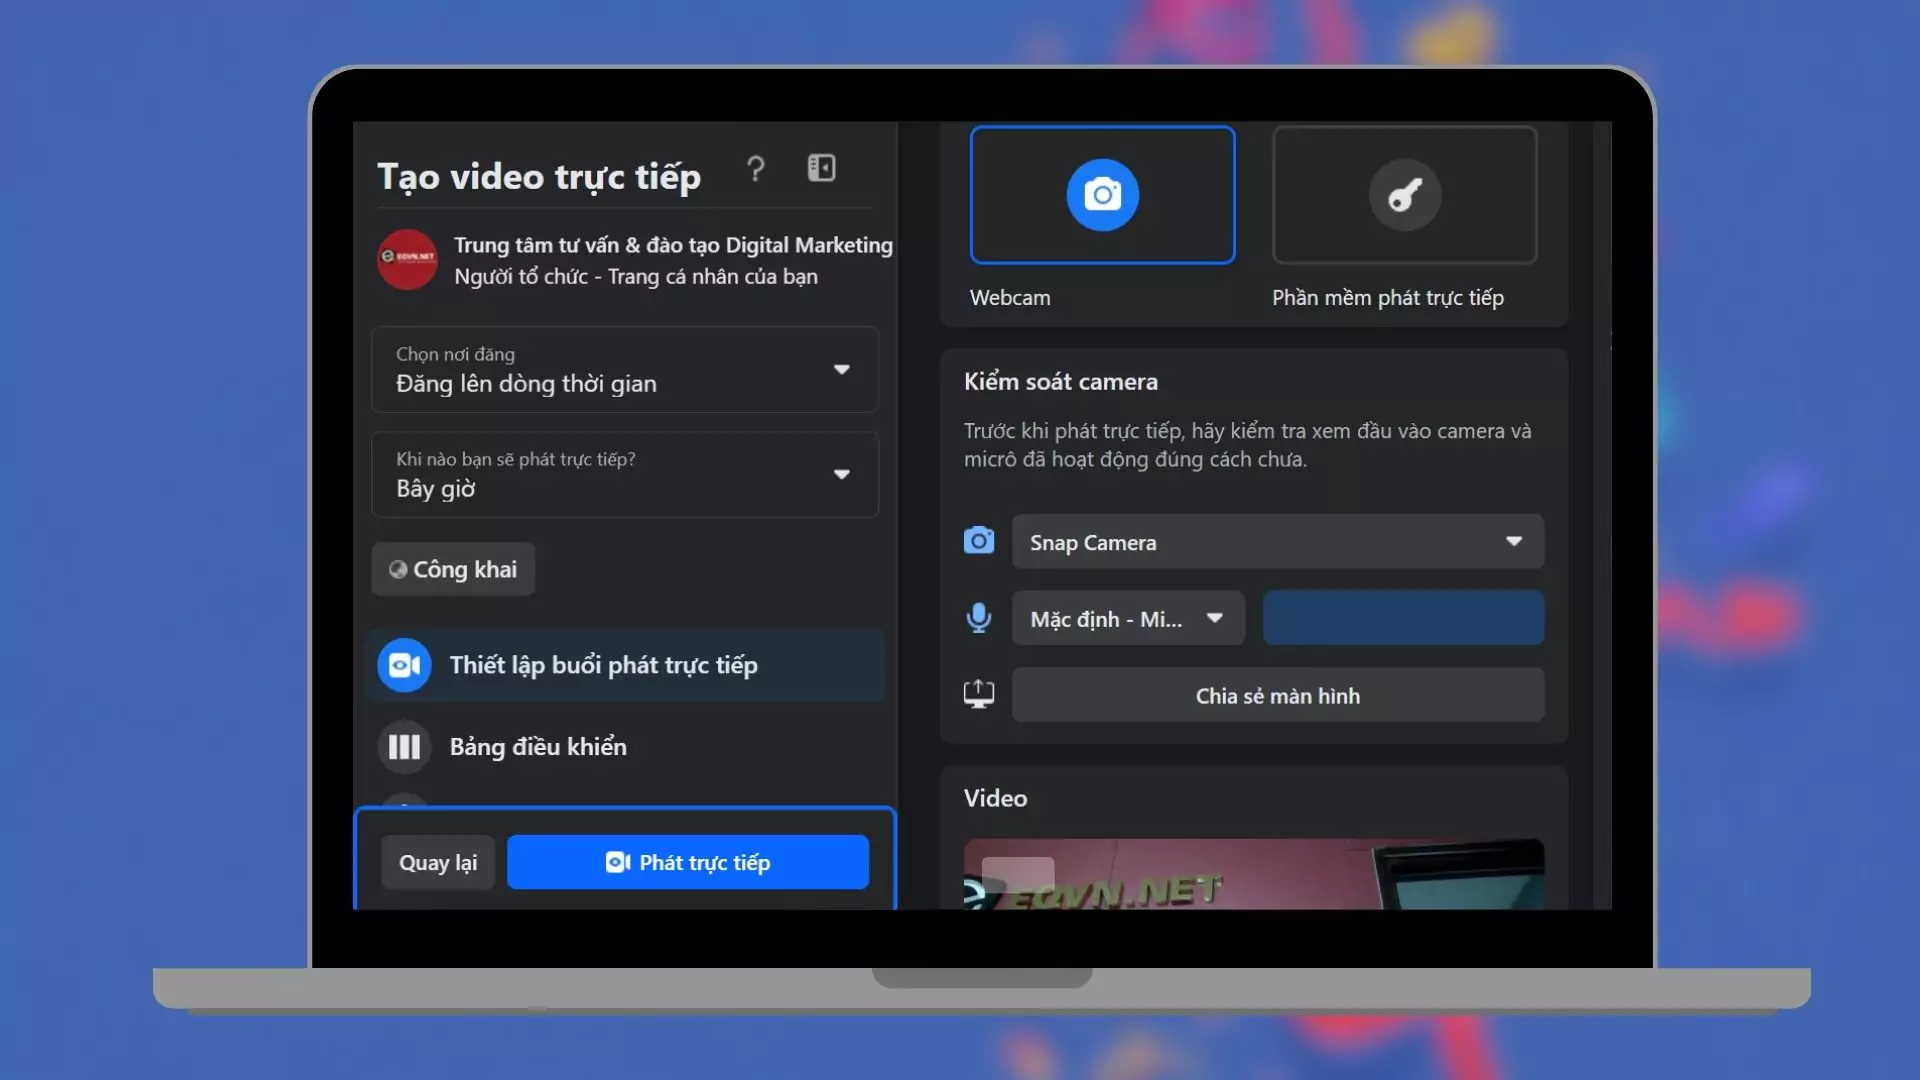This screenshot has height=1080, width=1920.
Task: Click the Quay lại button
Action: tap(438, 862)
